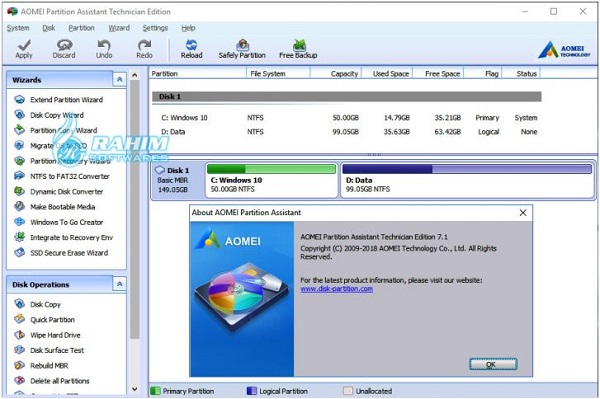The width and height of the screenshot is (600, 399).
Task: Open the Disk menu
Action: coord(49,28)
